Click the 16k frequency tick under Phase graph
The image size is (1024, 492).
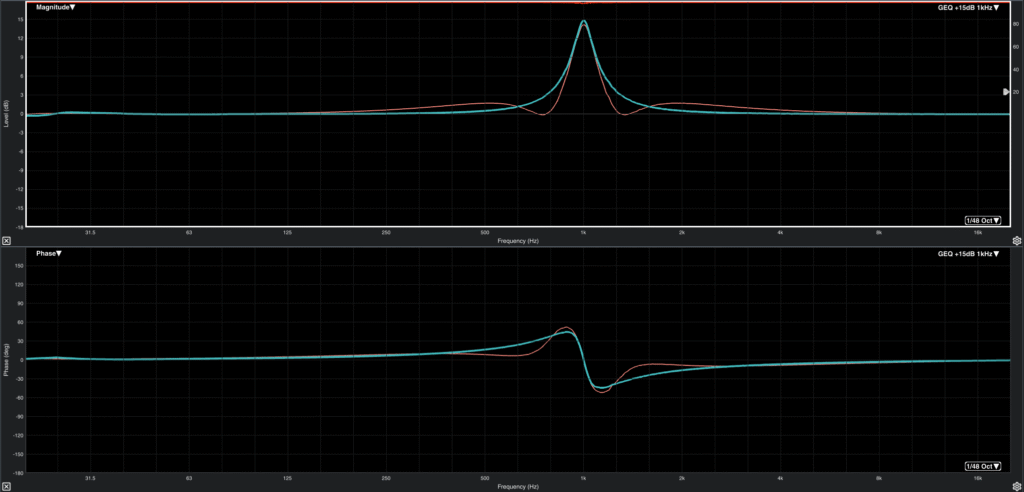pyautogui.click(x=978, y=479)
